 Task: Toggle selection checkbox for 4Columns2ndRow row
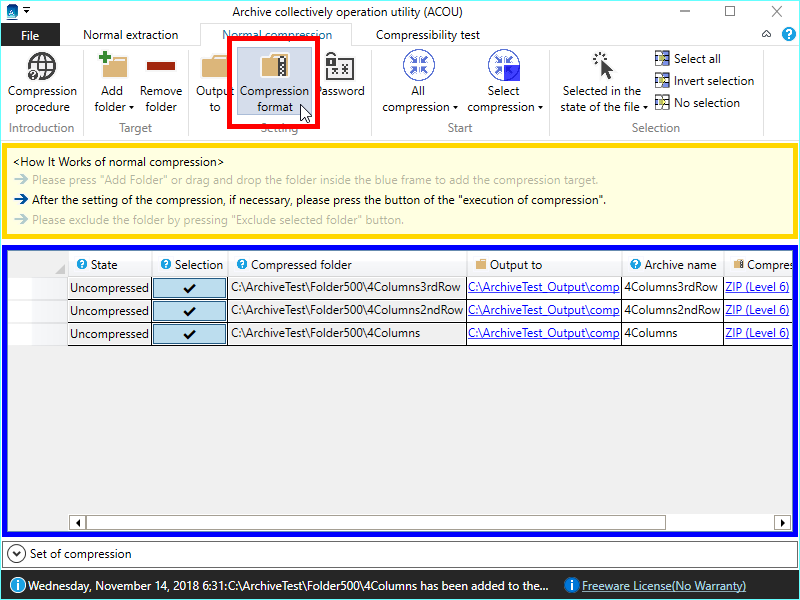190,310
